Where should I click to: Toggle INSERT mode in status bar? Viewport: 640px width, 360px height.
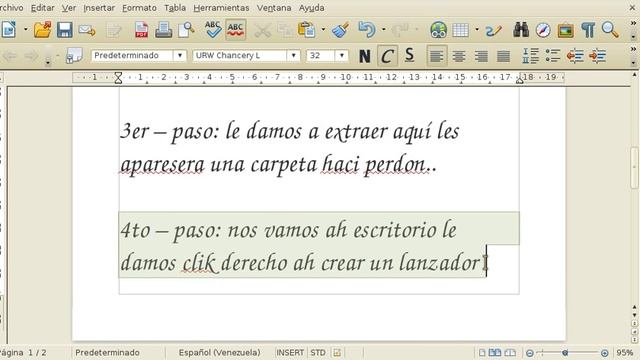pos(290,352)
